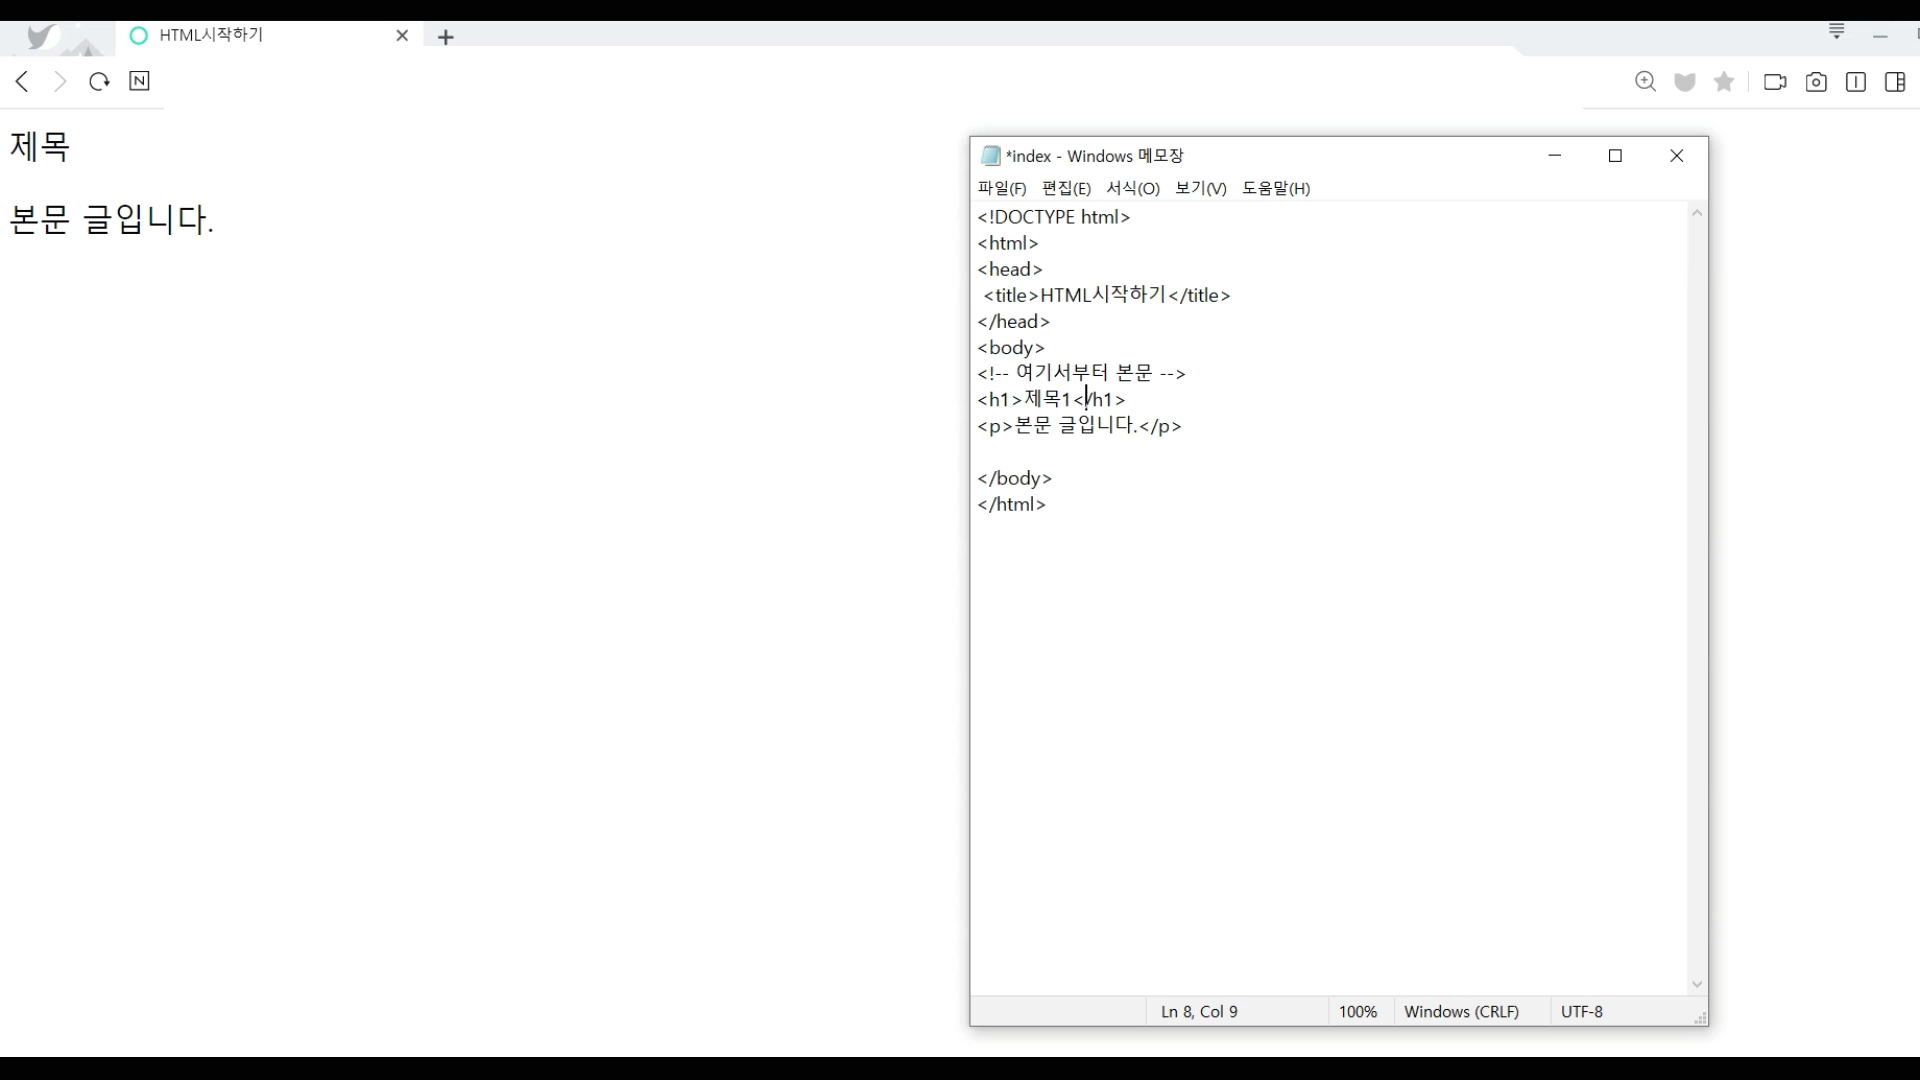The image size is (1920, 1080).
Task: Click the browser forward arrow
Action: pyautogui.click(x=60, y=81)
